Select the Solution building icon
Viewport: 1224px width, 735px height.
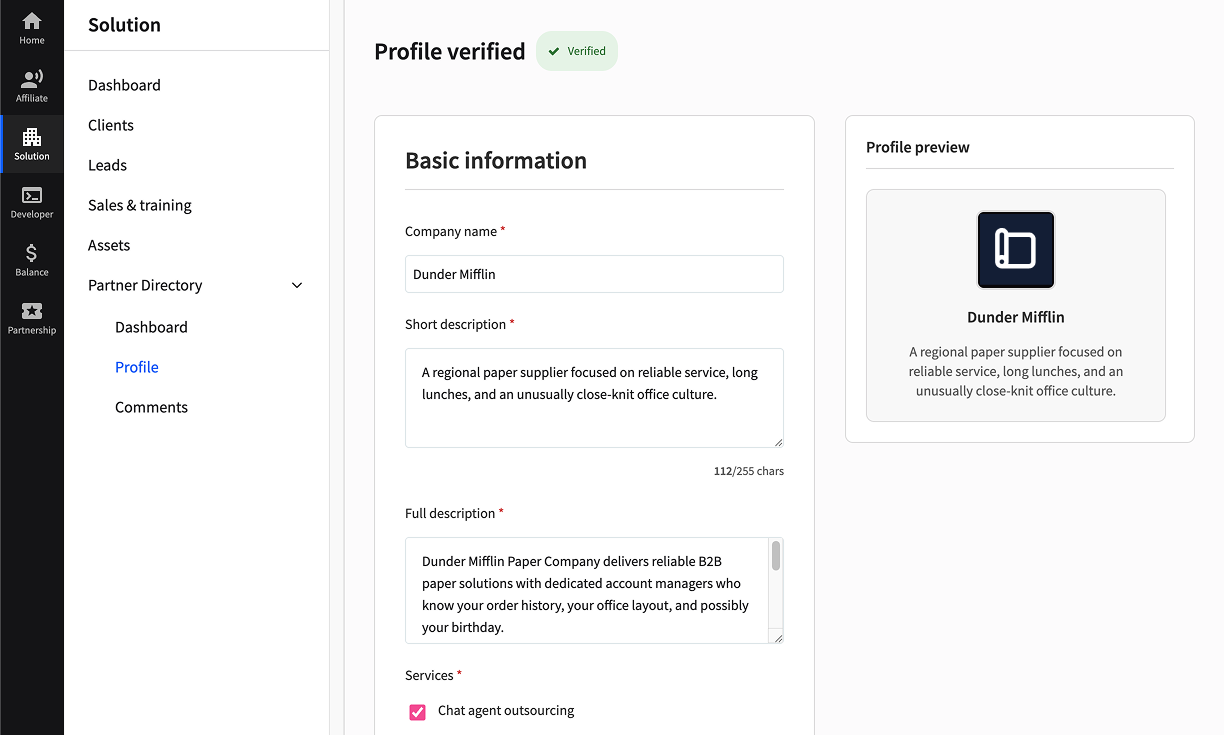pyautogui.click(x=32, y=138)
